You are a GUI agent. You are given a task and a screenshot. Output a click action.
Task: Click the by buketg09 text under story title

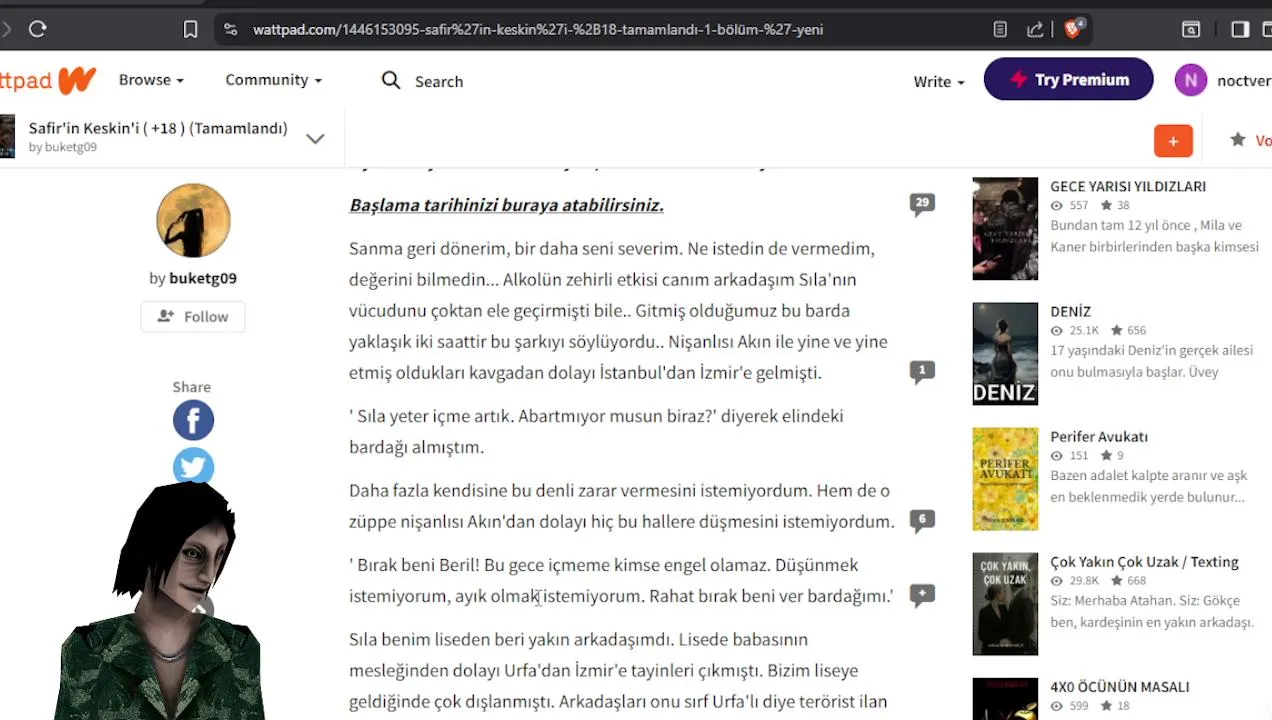pos(63,147)
